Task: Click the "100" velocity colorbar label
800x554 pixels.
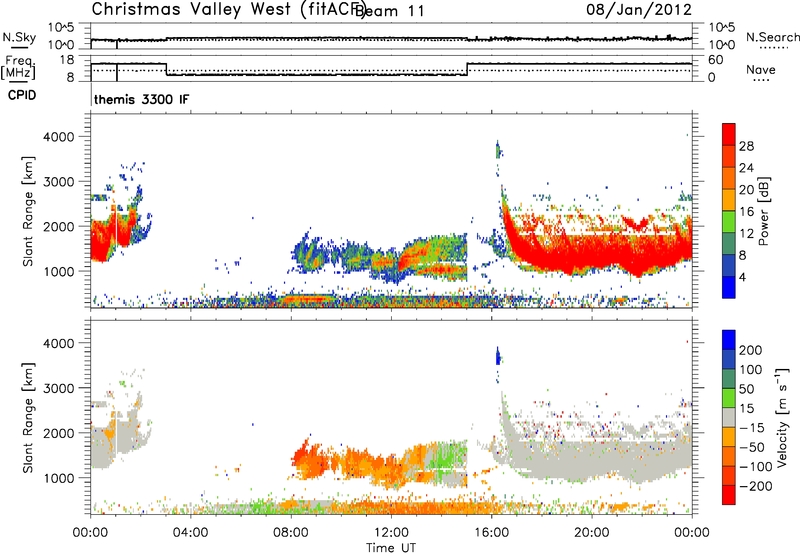Action: (751, 370)
